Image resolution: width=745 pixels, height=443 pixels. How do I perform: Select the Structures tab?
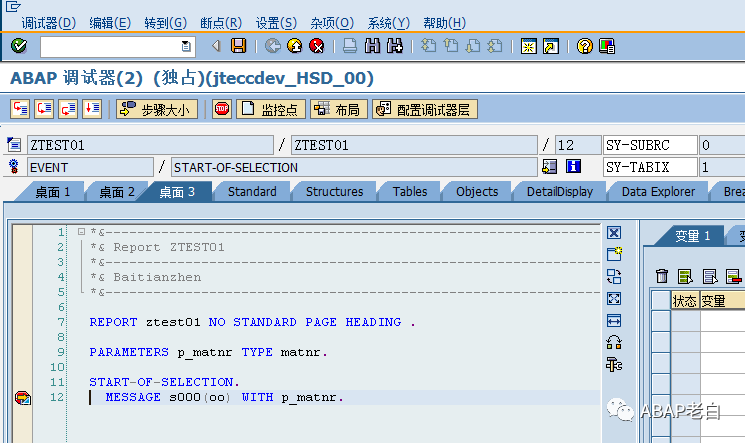pos(334,192)
